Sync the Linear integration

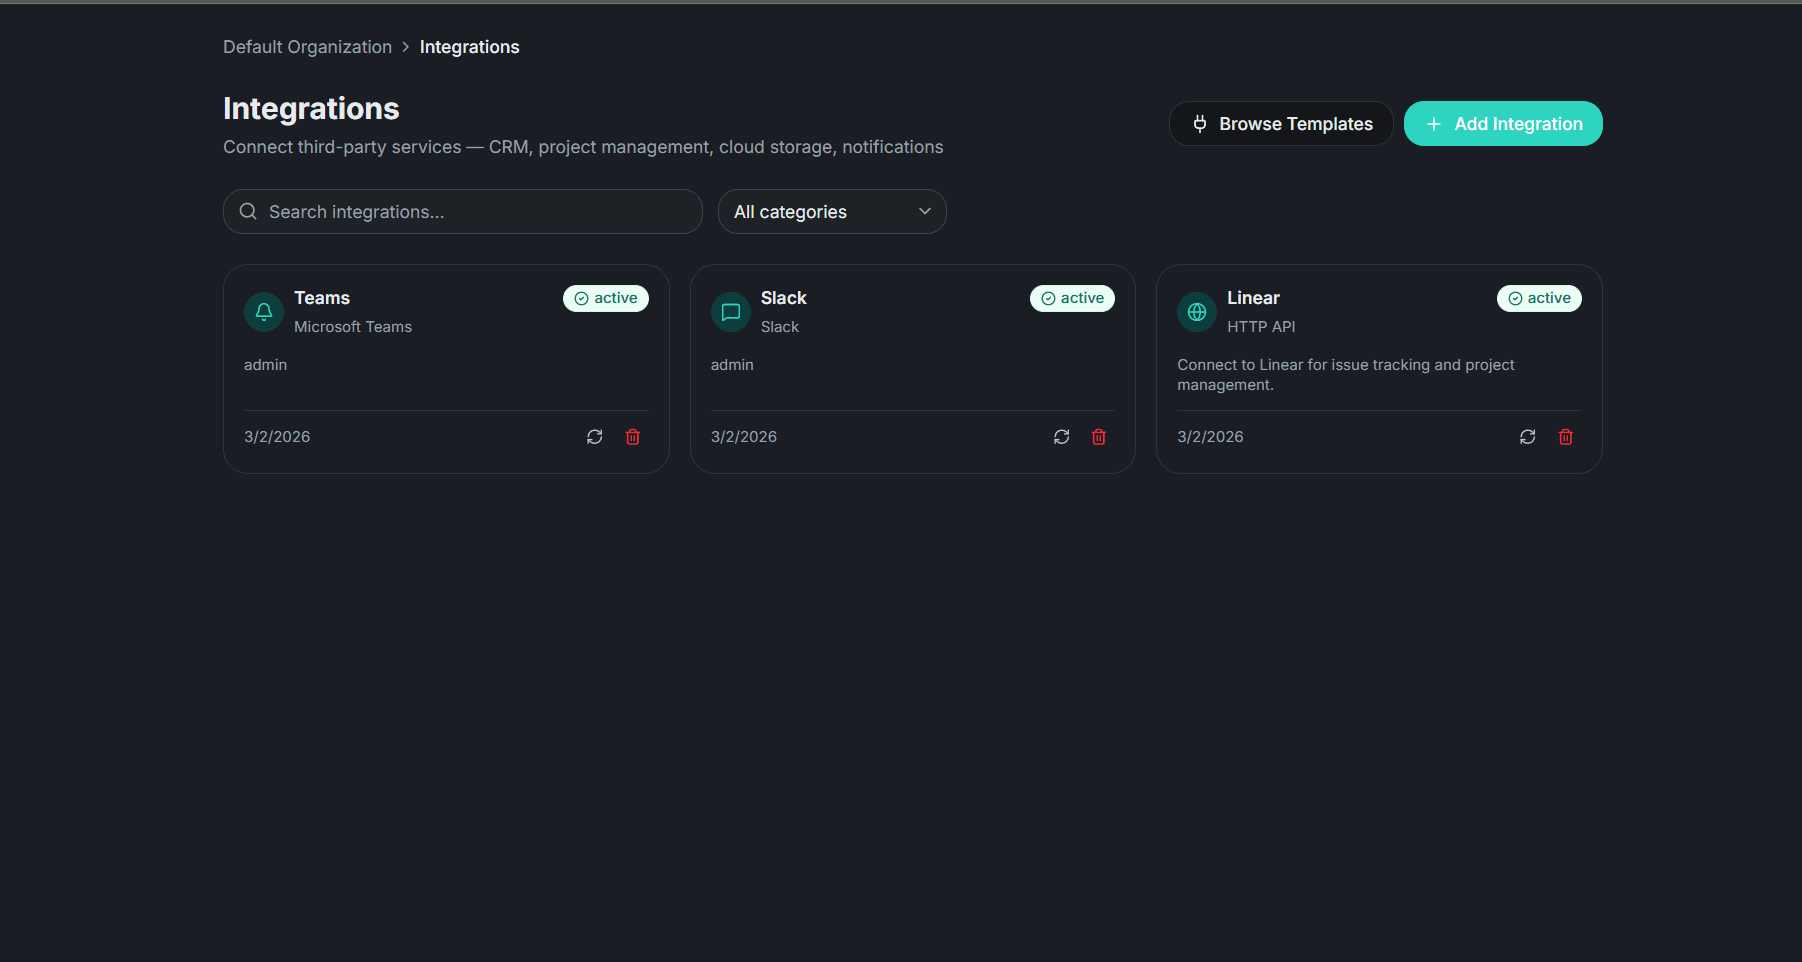[1527, 436]
